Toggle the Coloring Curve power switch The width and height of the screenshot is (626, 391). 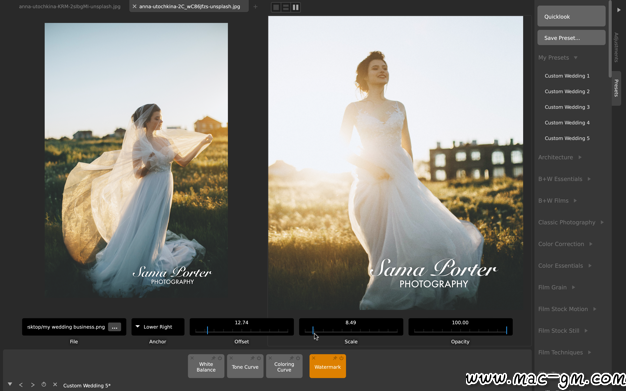[298, 358]
